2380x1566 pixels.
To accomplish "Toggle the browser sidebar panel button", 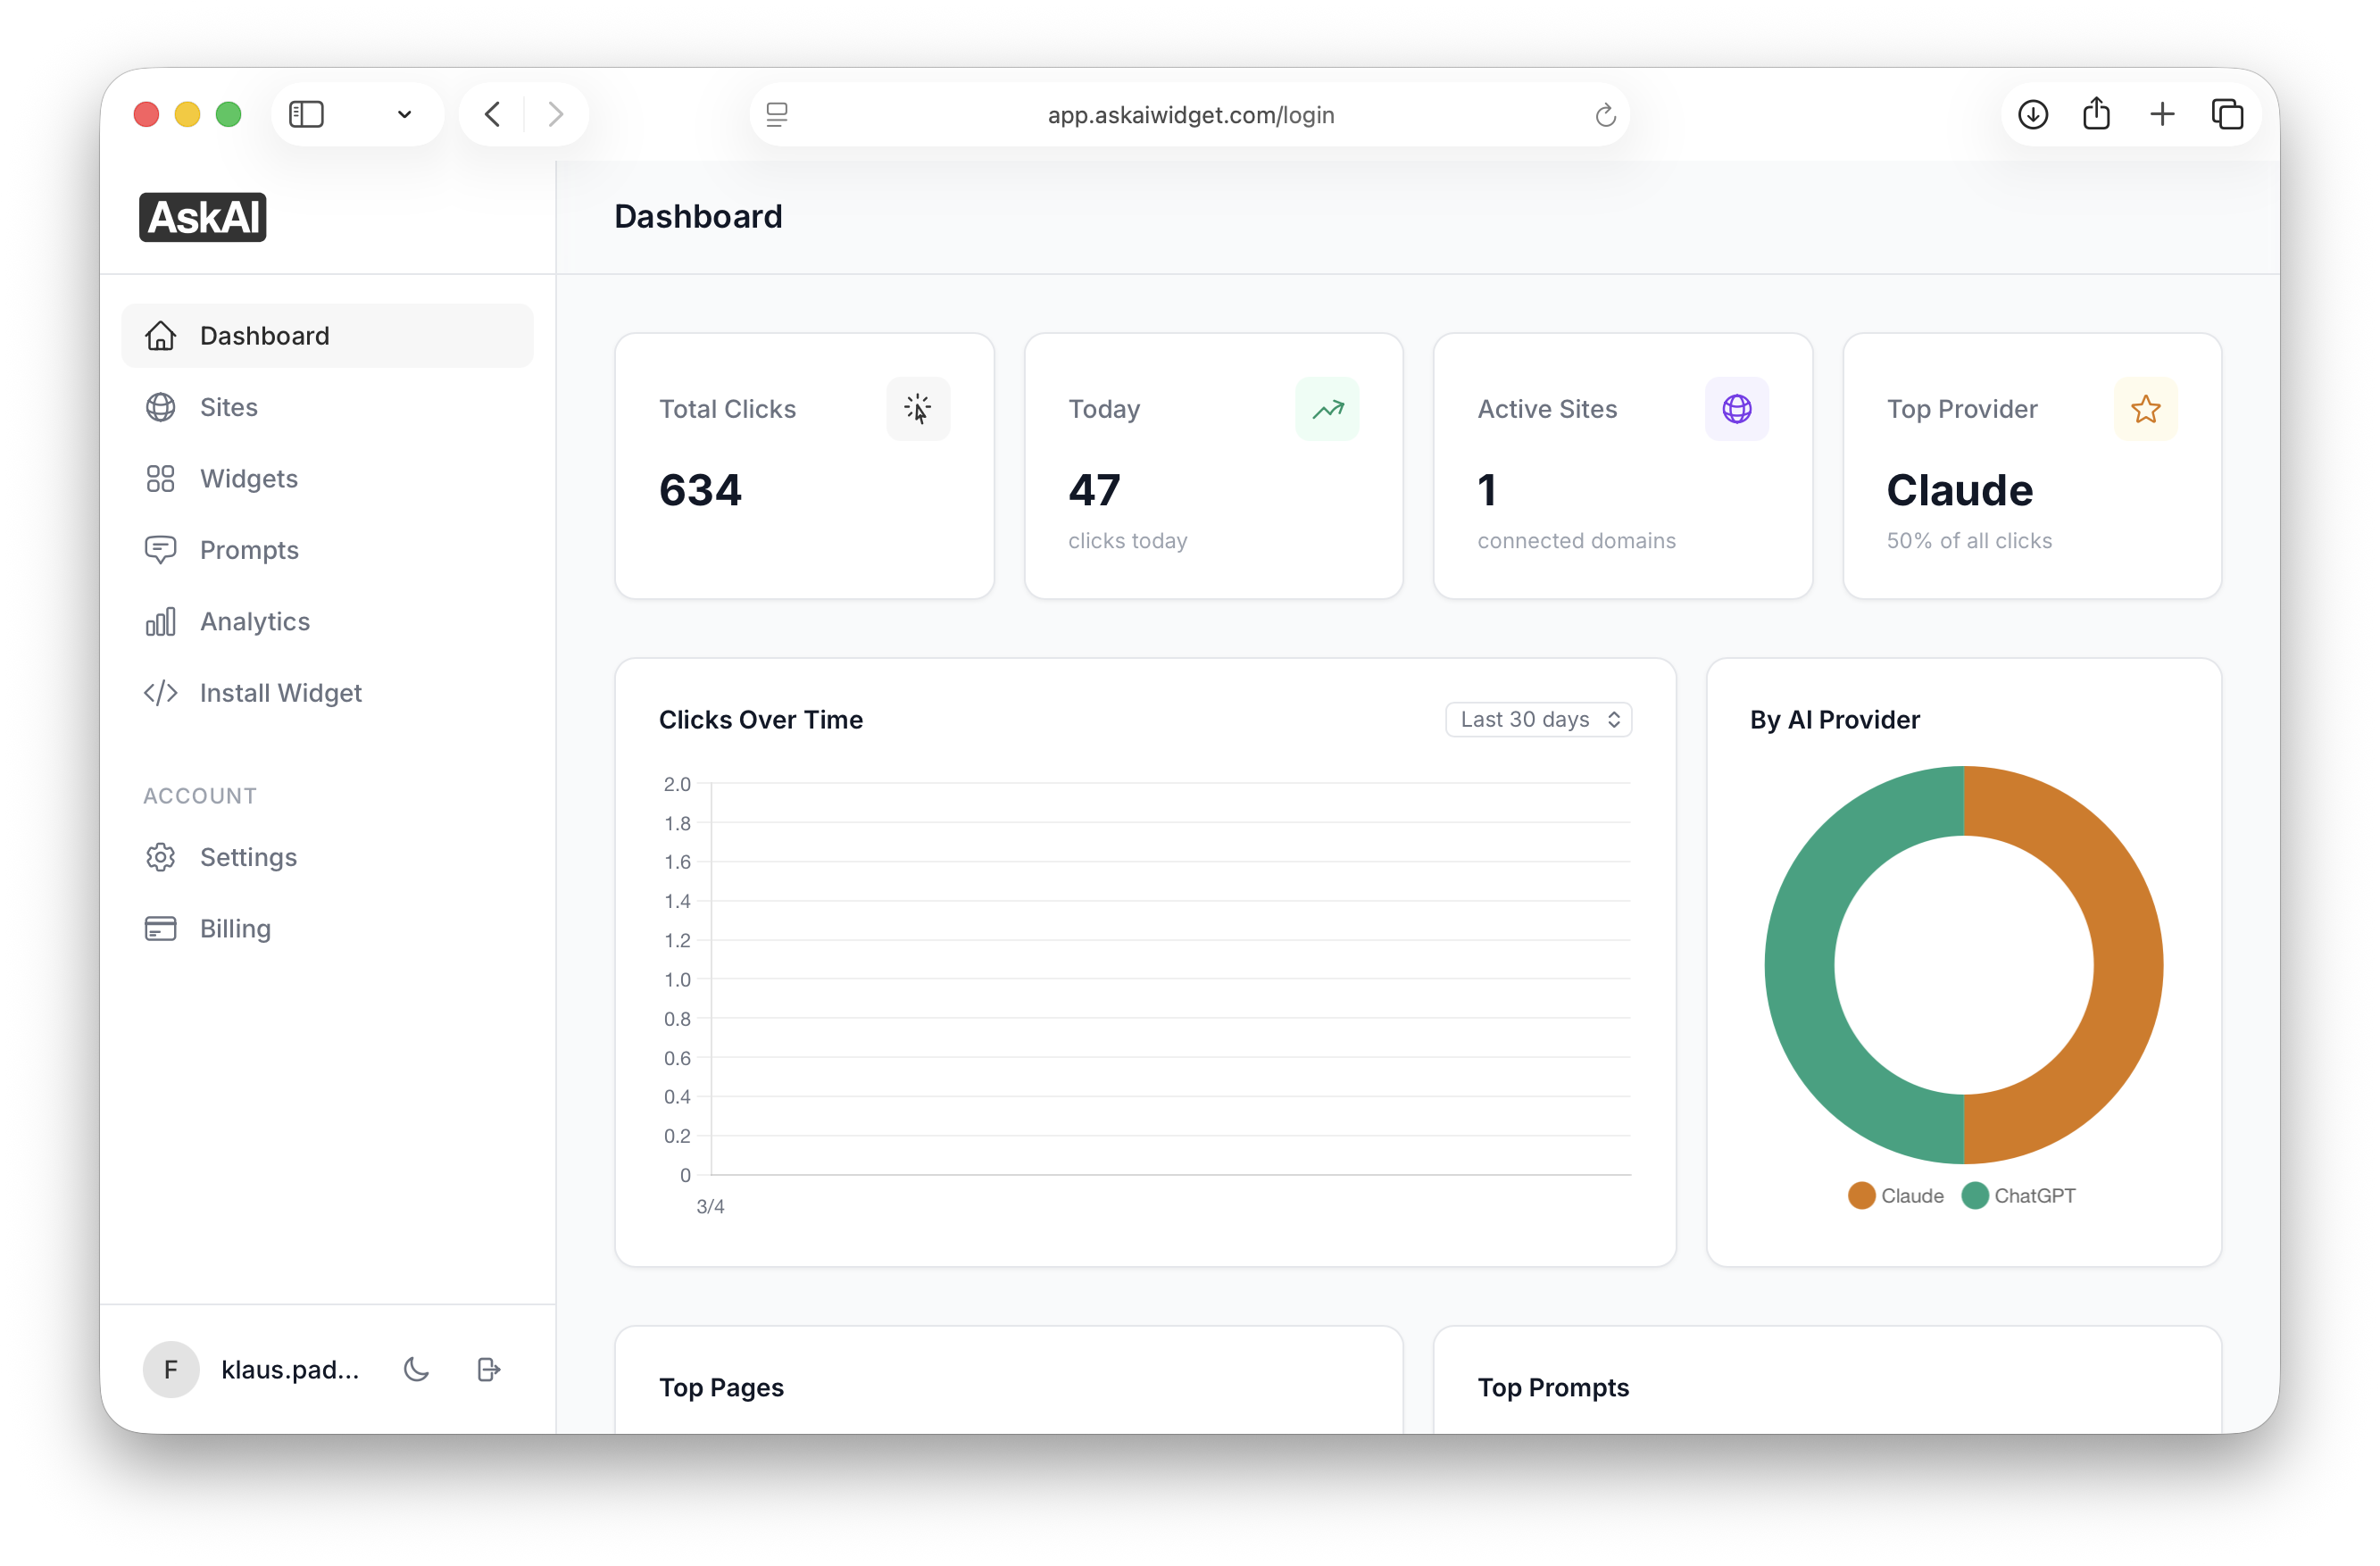I will tap(307, 114).
